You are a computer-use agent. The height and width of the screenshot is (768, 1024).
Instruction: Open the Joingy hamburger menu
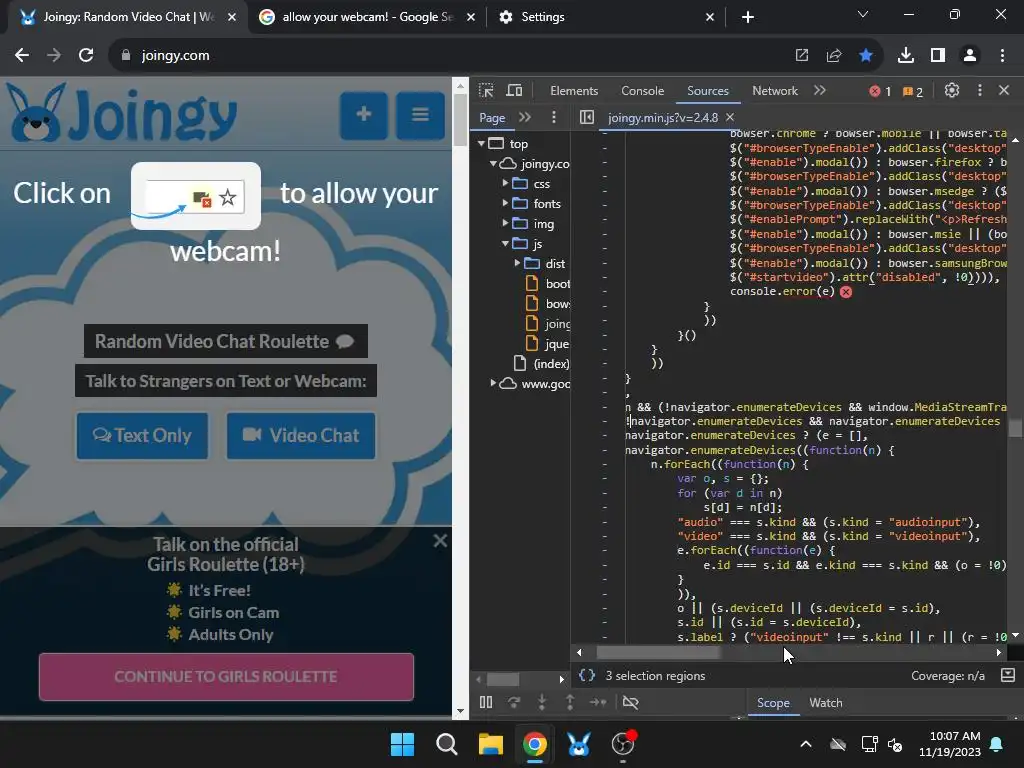421,115
